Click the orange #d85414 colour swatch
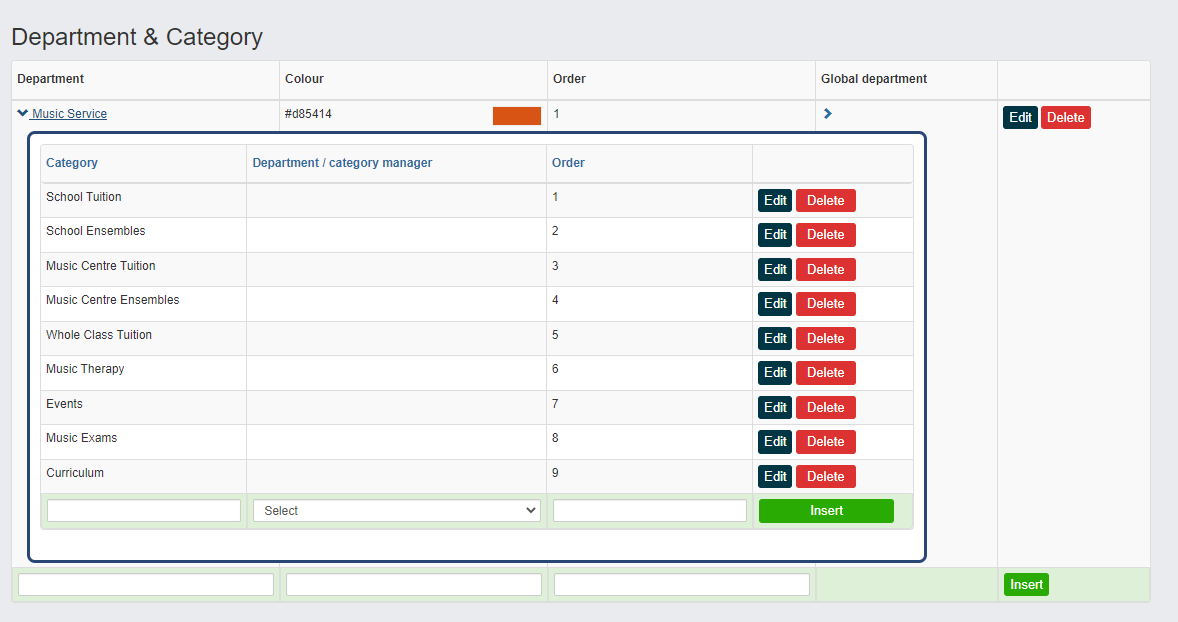Screen dimensions: 1178x622 coord(517,116)
